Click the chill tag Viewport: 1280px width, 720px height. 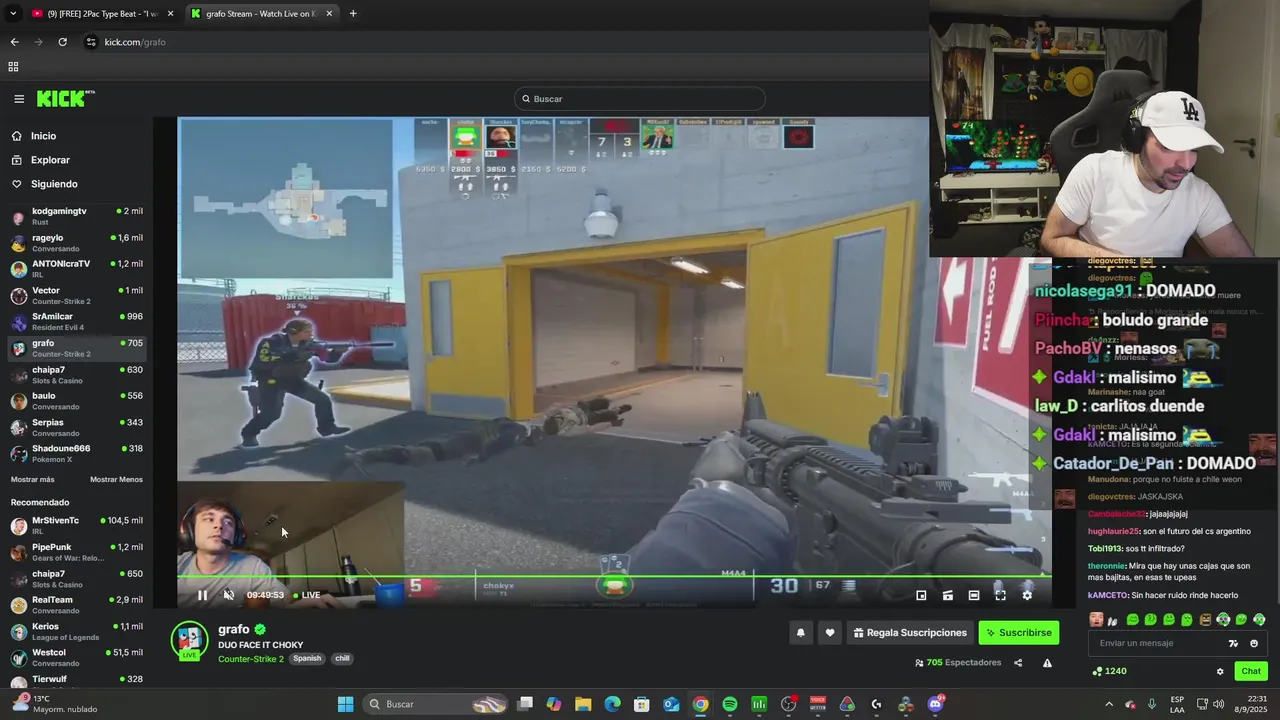(x=342, y=659)
